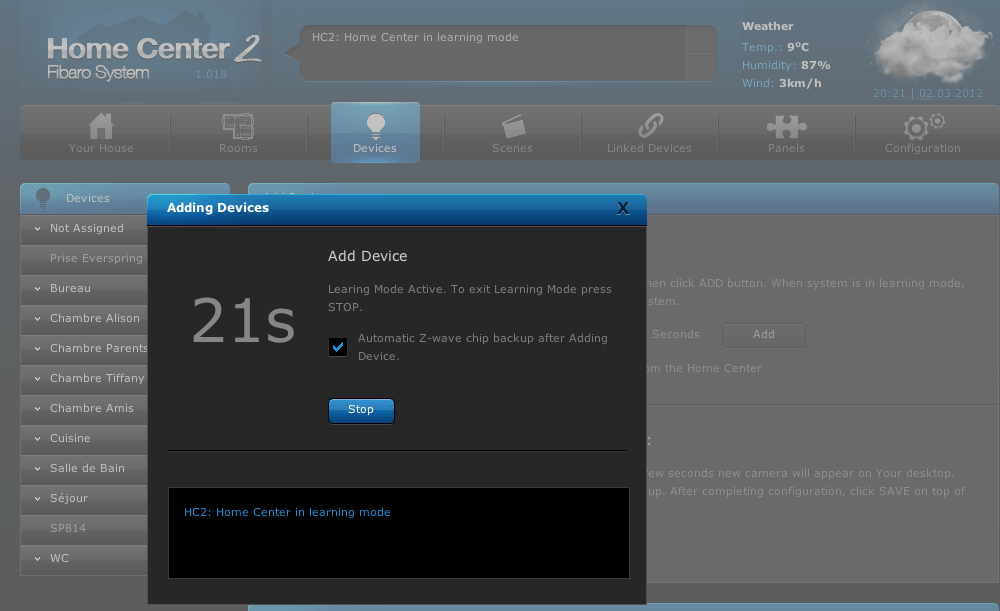Expand the Chambre Alison chevron
Screen dimensions: 1000x611
point(38,318)
